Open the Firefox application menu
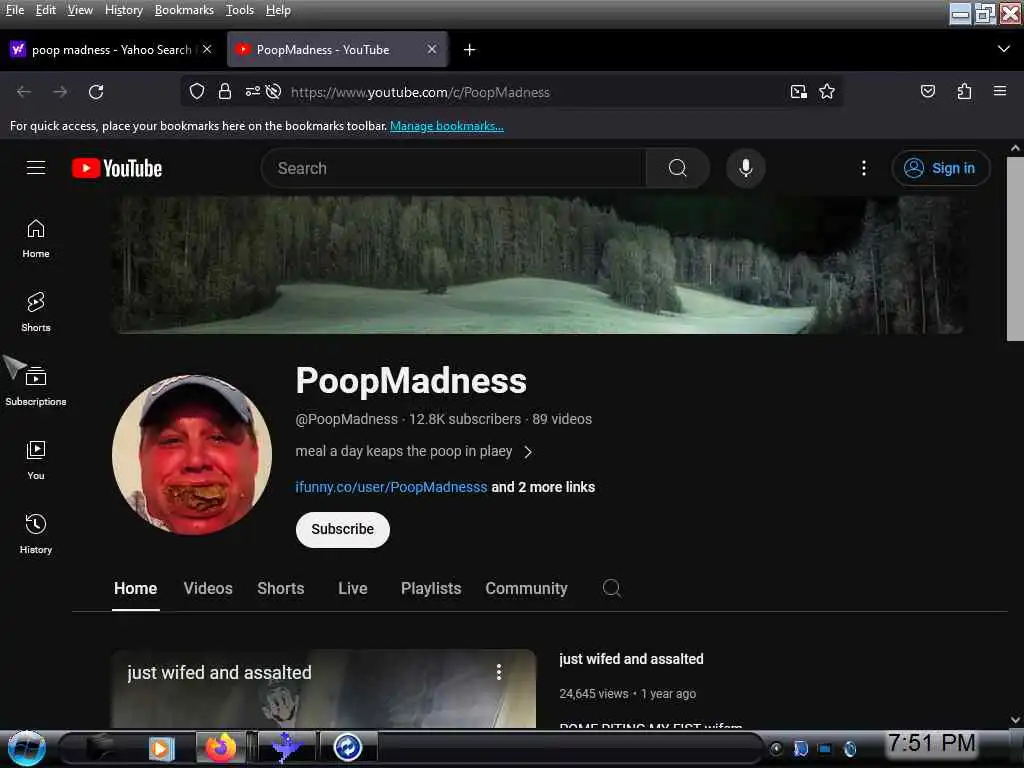Image resolution: width=1024 pixels, height=768 pixels. tap(1000, 91)
